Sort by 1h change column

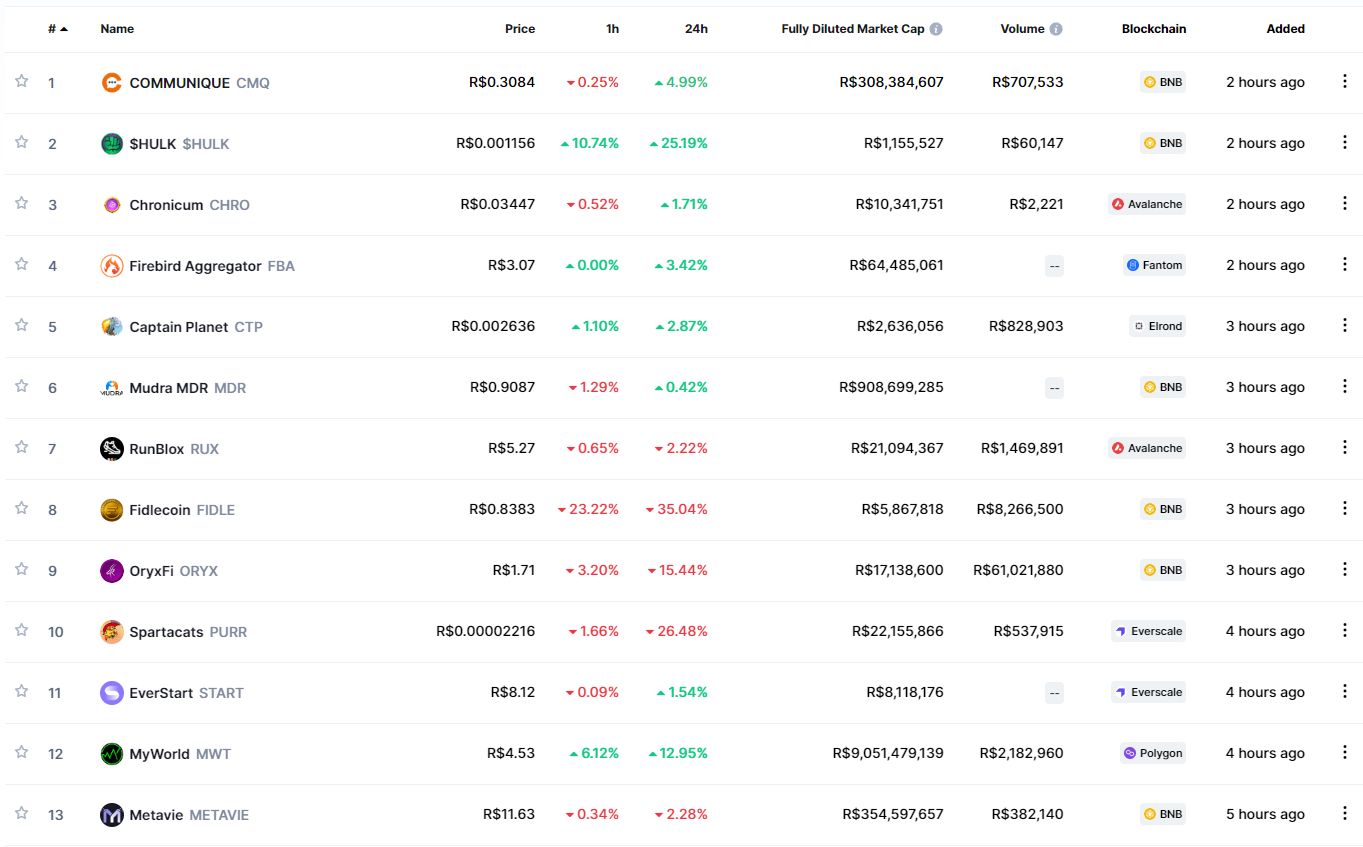pos(612,29)
